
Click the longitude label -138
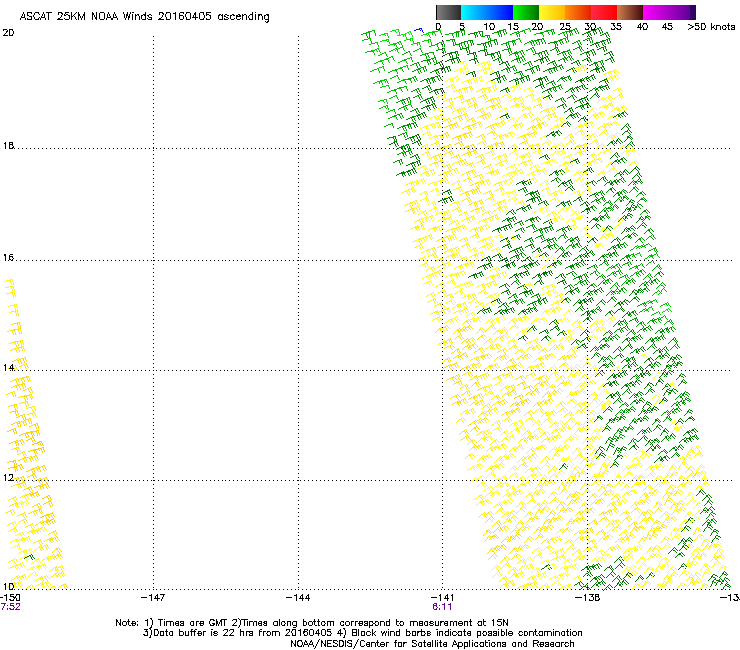[x=587, y=598]
